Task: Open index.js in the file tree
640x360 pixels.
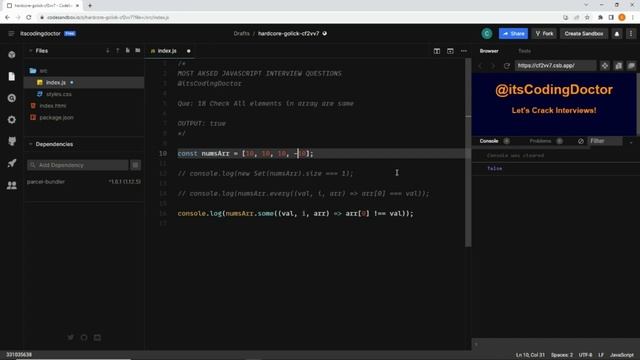Action: click(84, 82)
